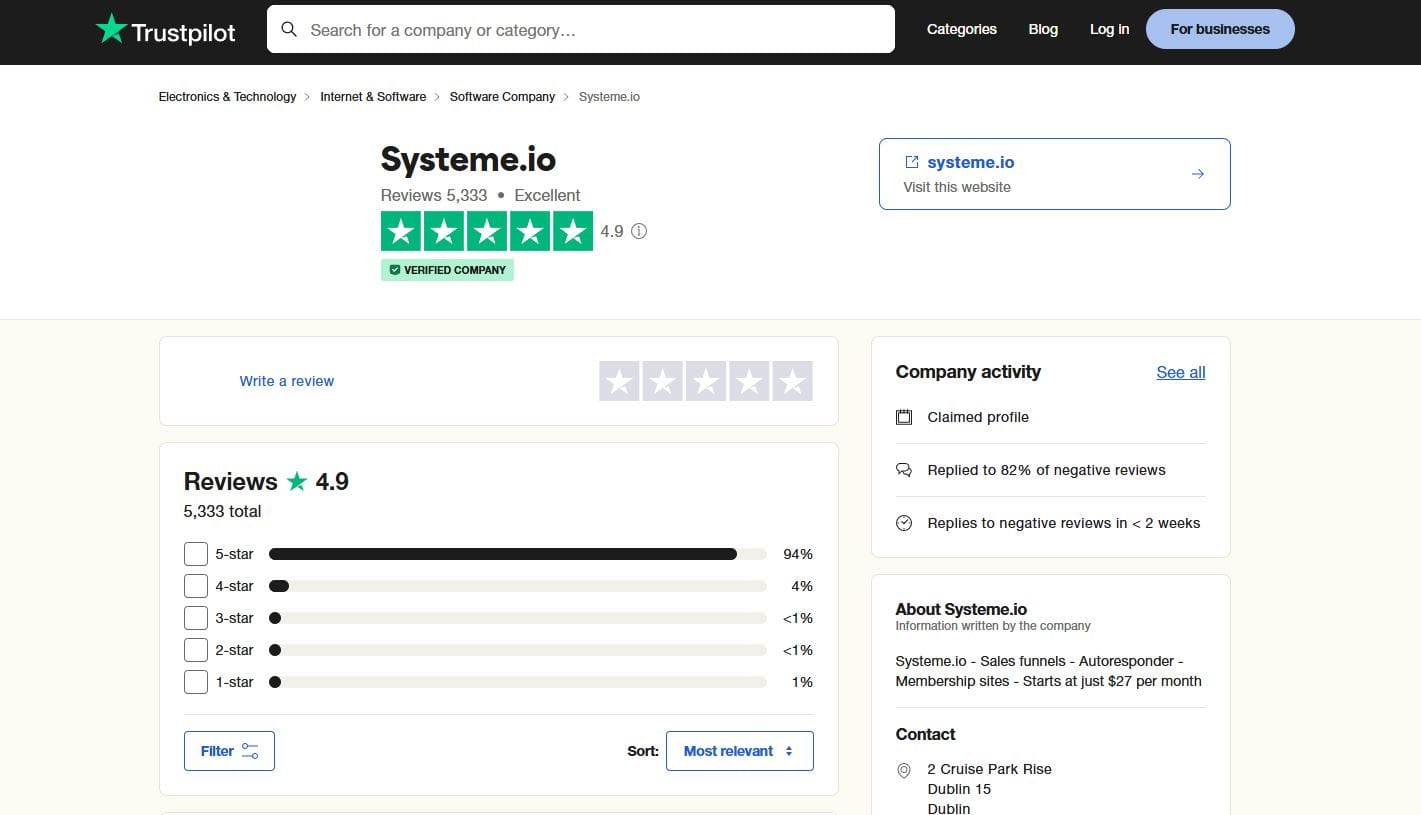Click the green star next to Reviews 4.9
Image resolution: width=1421 pixels, height=815 pixels.
tap(297, 482)
